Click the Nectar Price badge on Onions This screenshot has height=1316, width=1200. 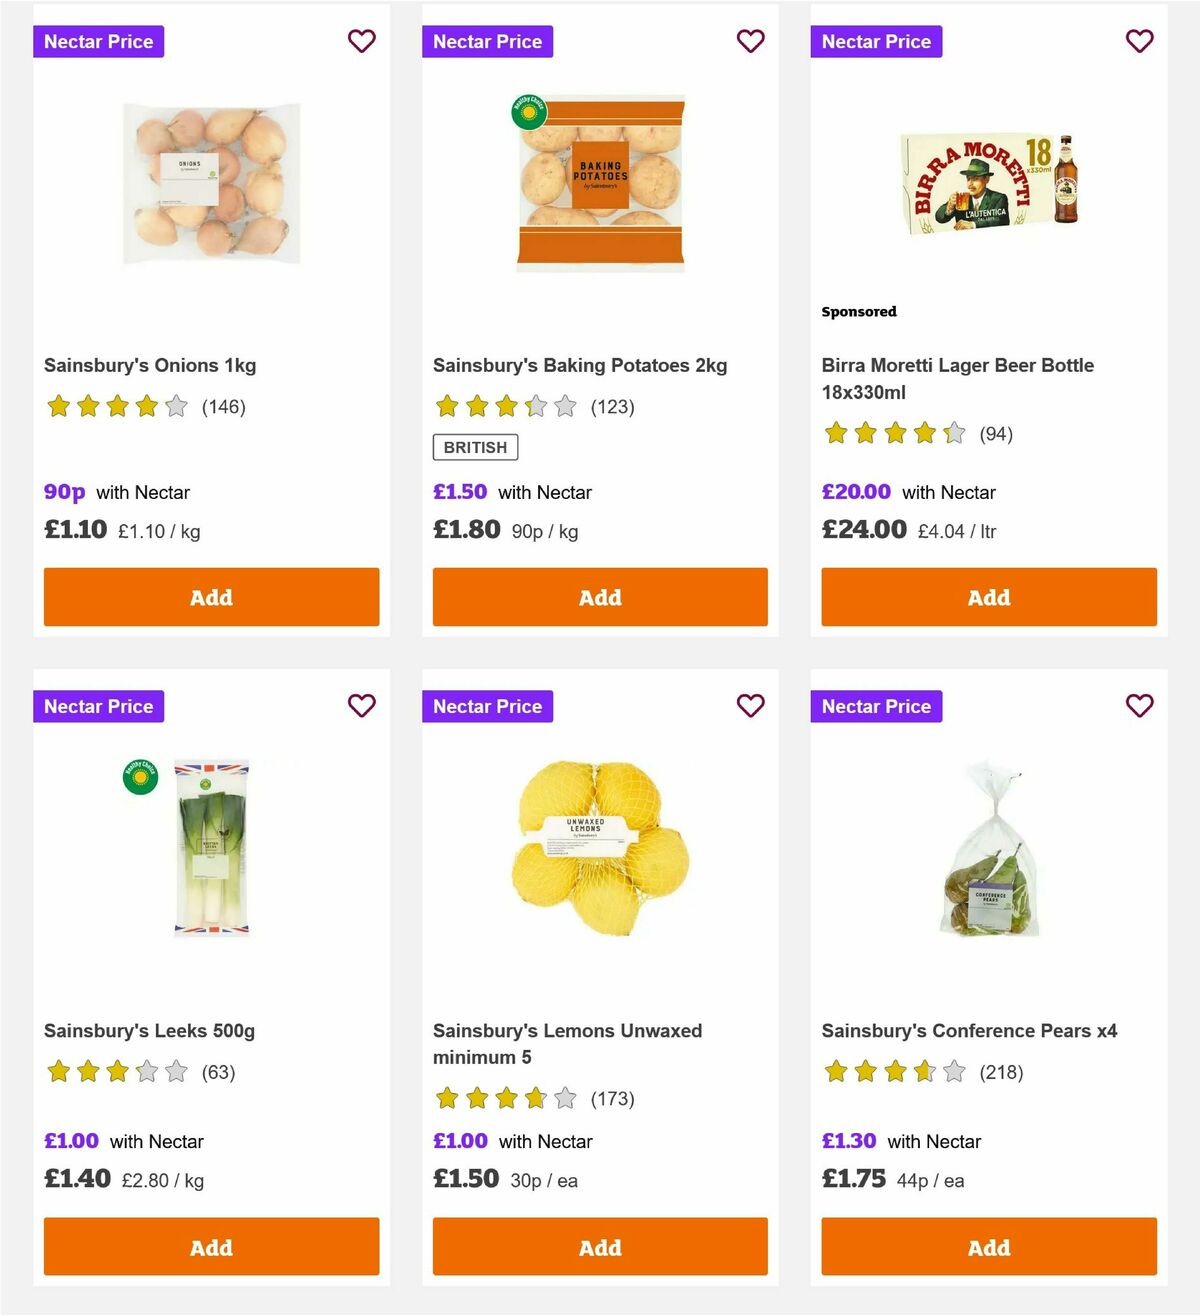98,41
